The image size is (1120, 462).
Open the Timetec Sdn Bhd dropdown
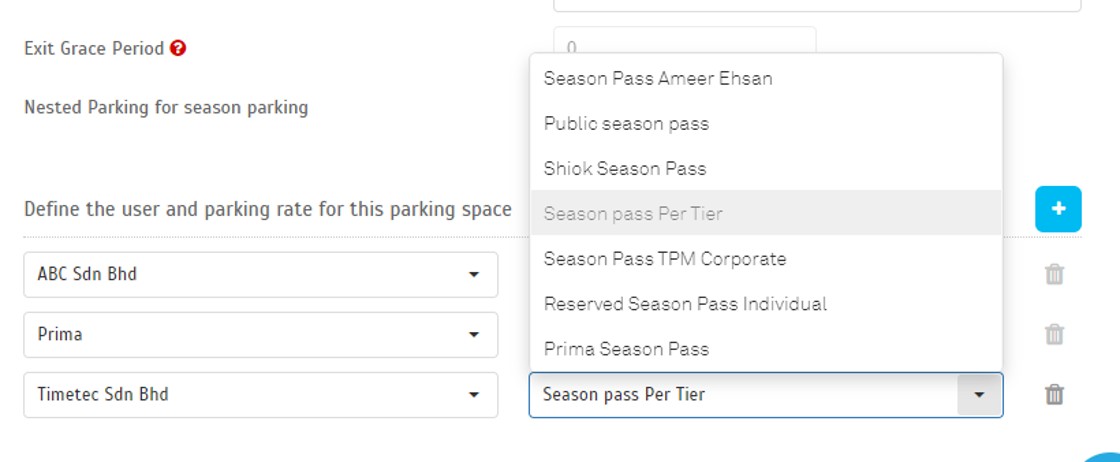[x=260, y=395]
